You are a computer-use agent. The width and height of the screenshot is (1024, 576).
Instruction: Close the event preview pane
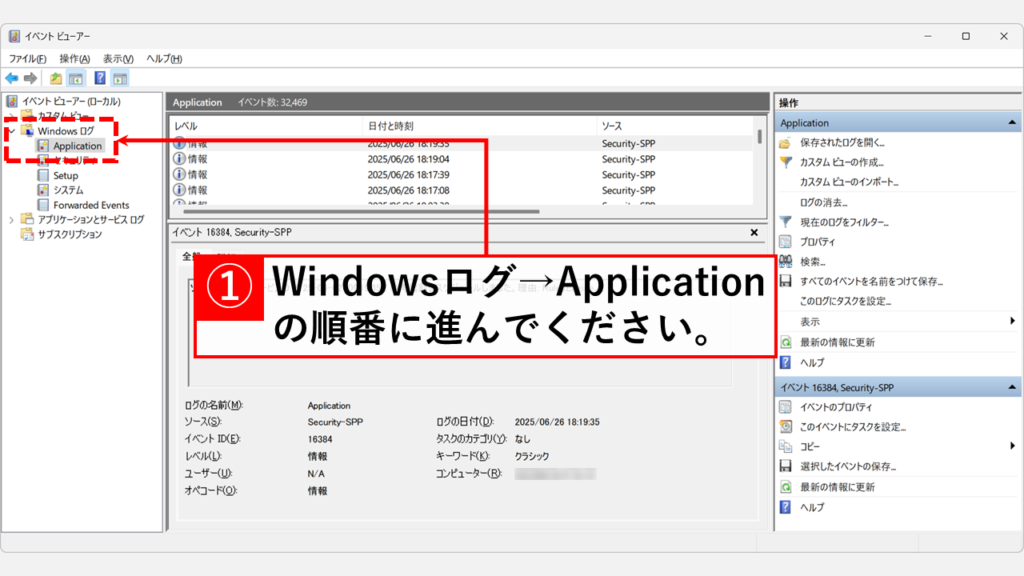tap(755, 232)
